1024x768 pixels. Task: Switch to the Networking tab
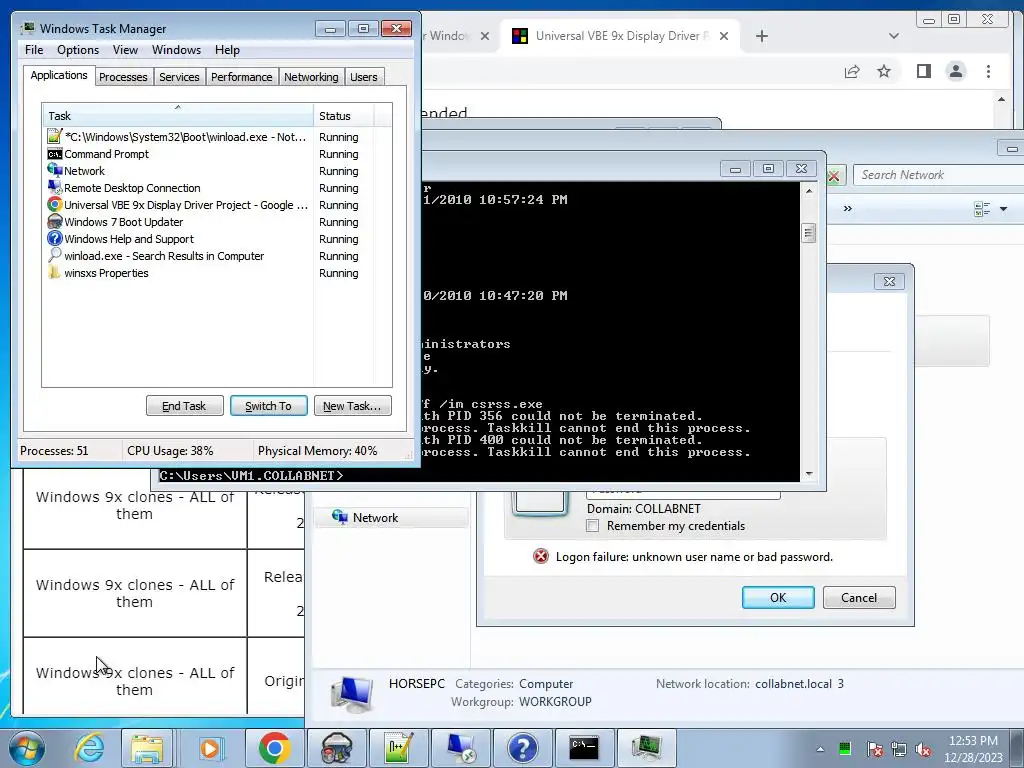pos(311,77)
